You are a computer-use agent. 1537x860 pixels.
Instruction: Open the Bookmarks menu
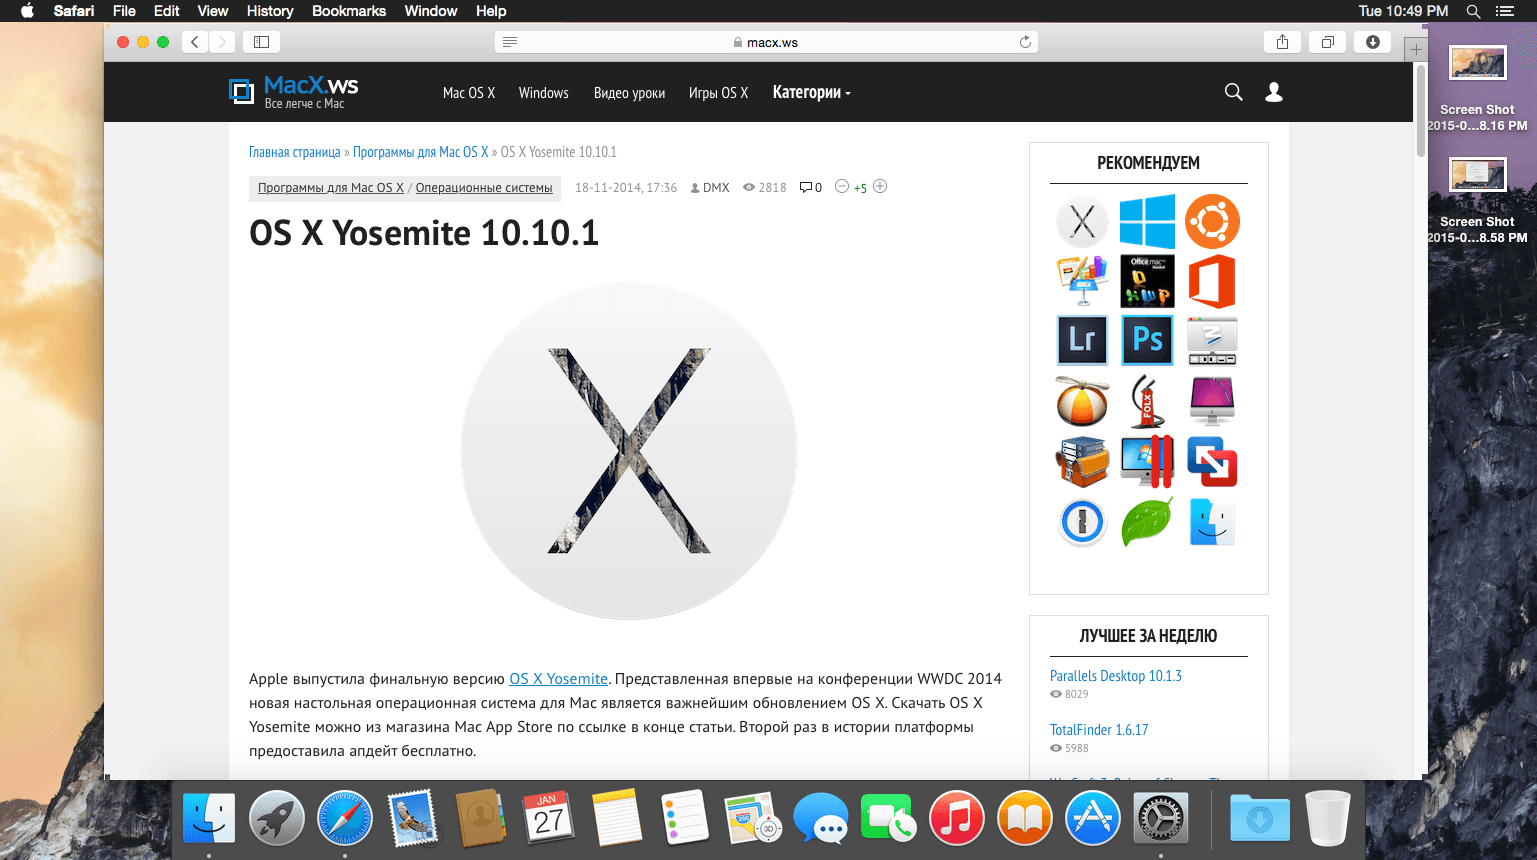click(349, 11)
